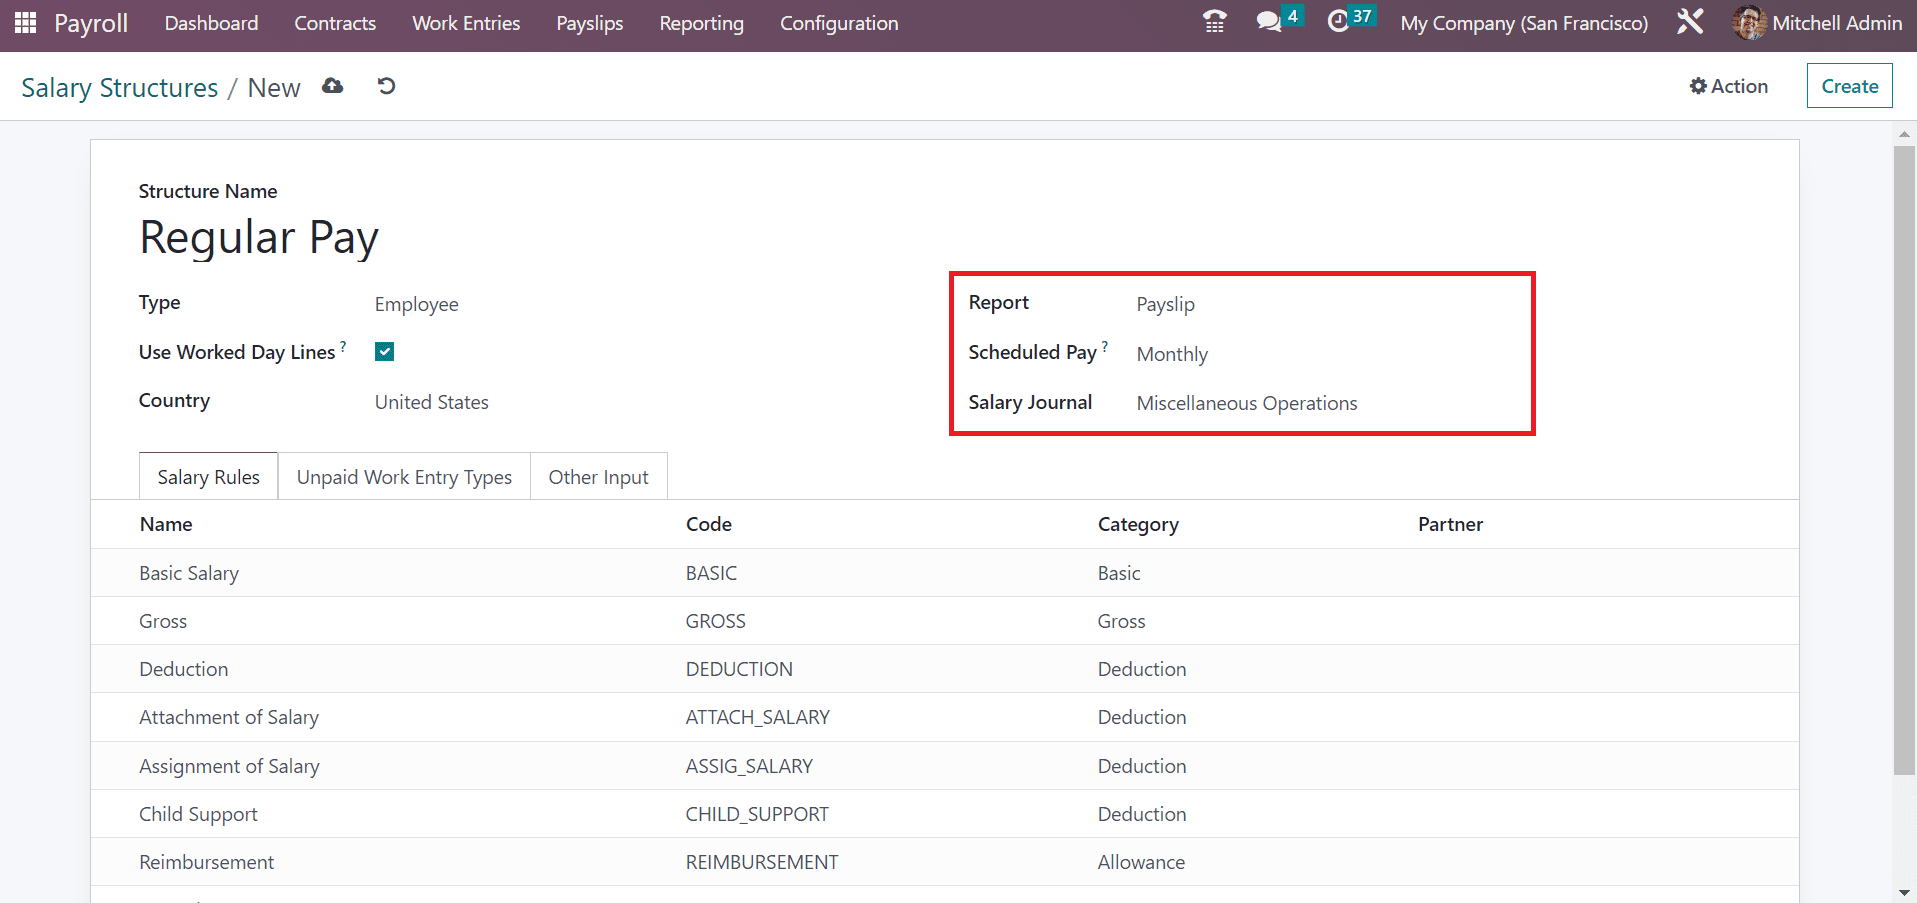The image size is (1917, 903).
Task: Go back via Salary Structures breadcrumb
Action: pyautogui.click(x=119, y=88)
